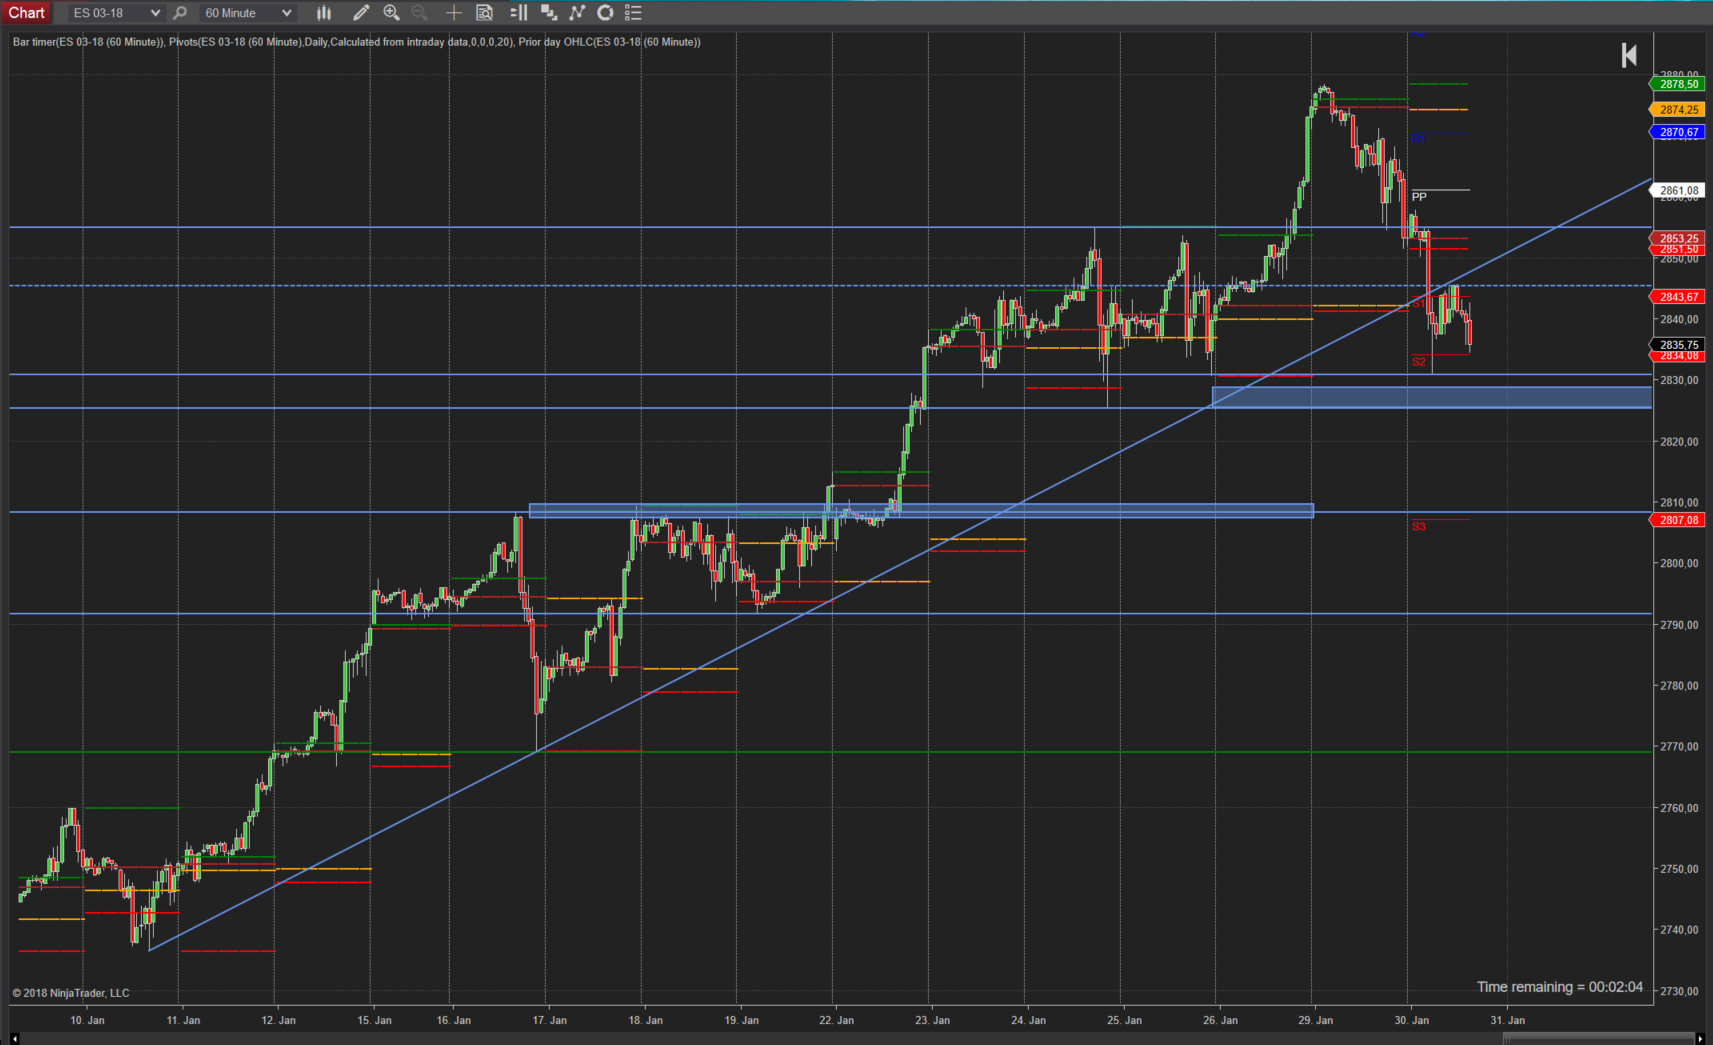This screenshot has width=1713, height=1045.
Task: Open the properties list icon
Action: (x=633, y=13)
